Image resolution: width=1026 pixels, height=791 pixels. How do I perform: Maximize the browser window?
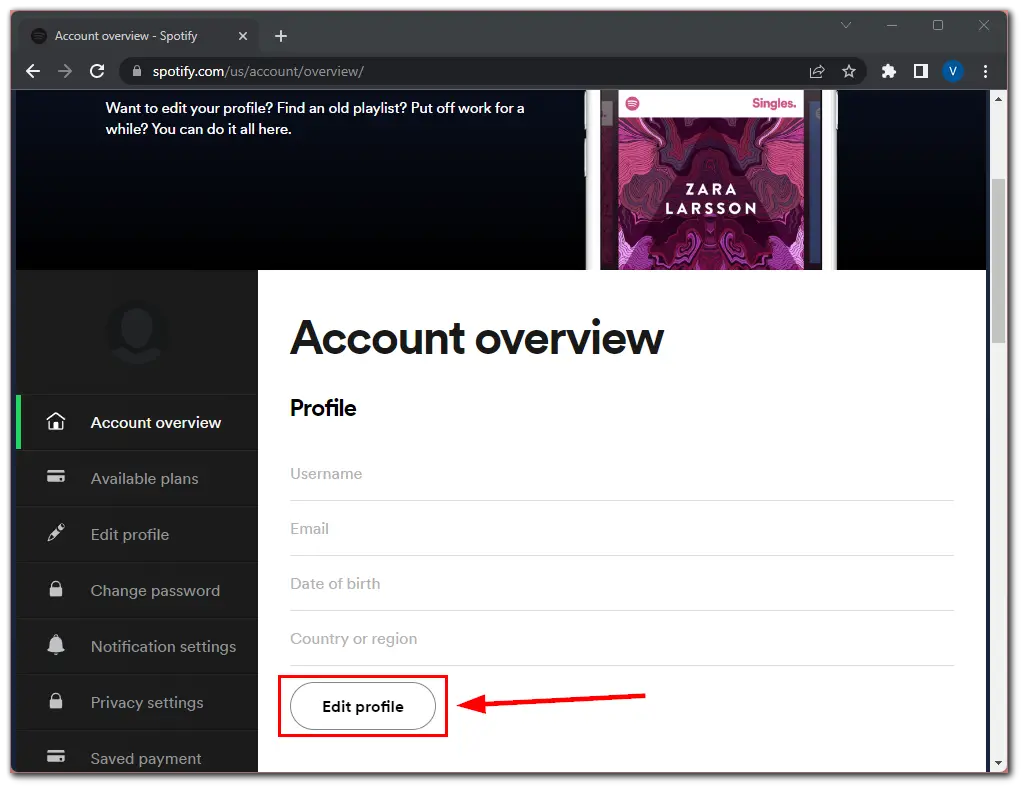click(x=938, y=25)
